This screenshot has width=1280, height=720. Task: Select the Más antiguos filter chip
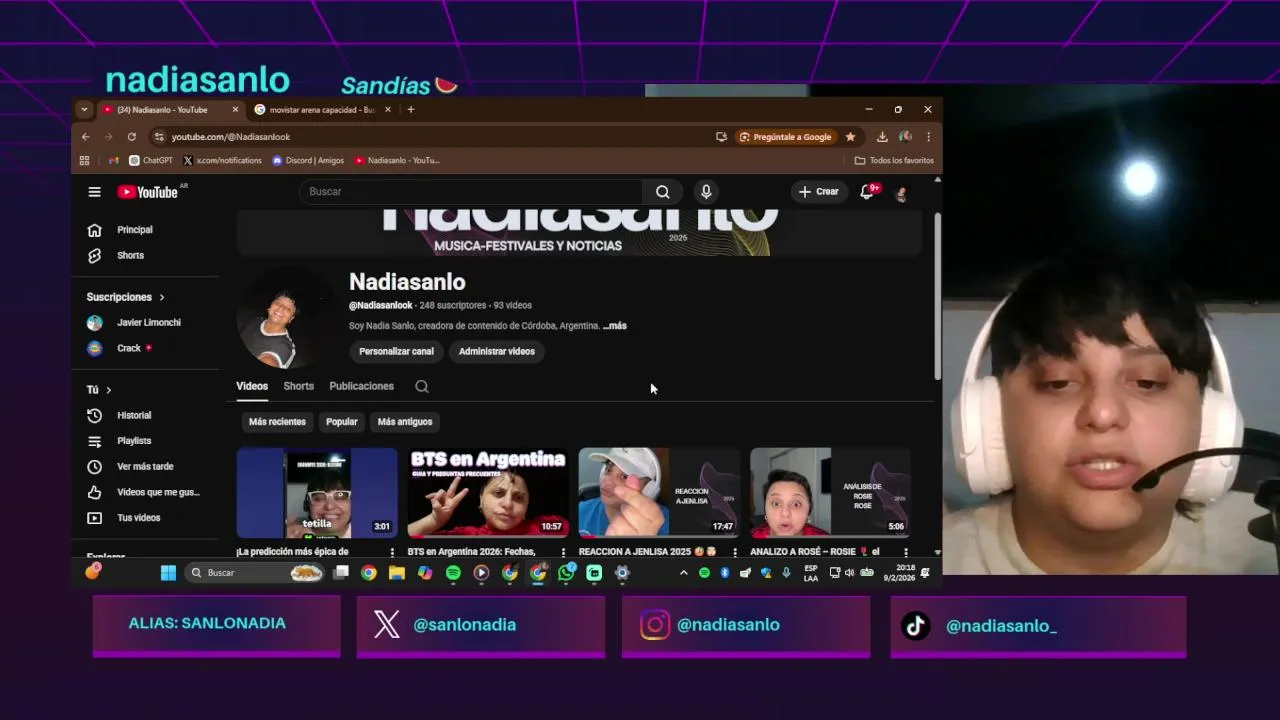click(405, 422)
